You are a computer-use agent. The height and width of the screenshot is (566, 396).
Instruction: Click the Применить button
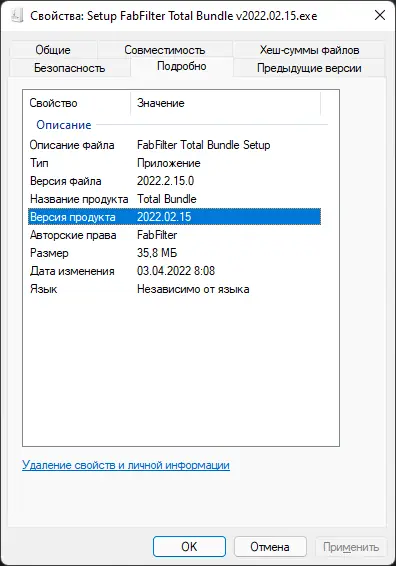(351, 547)
